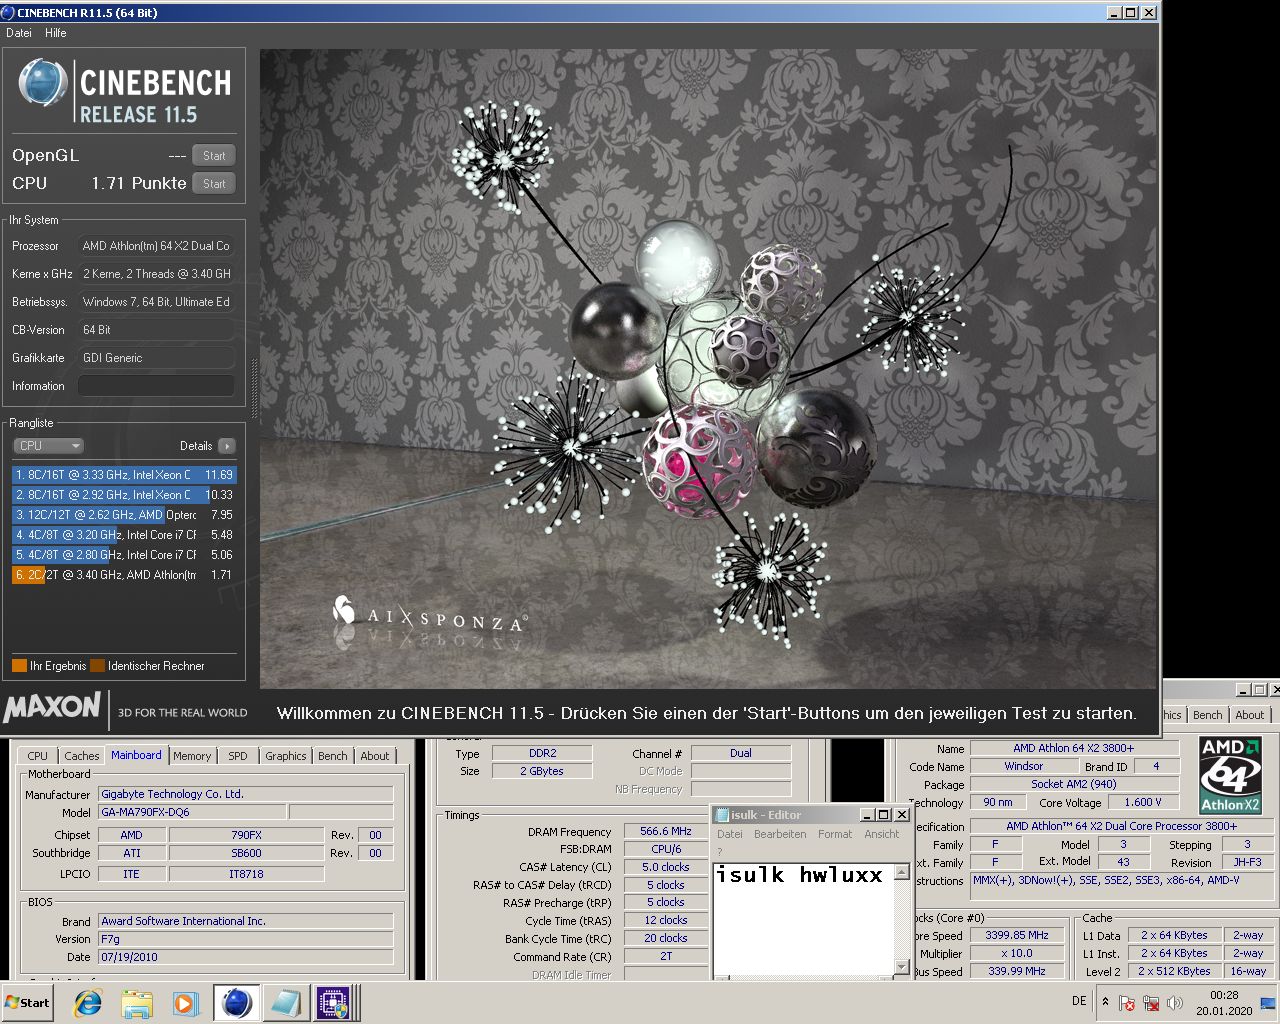Click the Windows Start button
Viewport: 1280px width, 1024px height.
pyautogui.click(x=28, y=1003)
